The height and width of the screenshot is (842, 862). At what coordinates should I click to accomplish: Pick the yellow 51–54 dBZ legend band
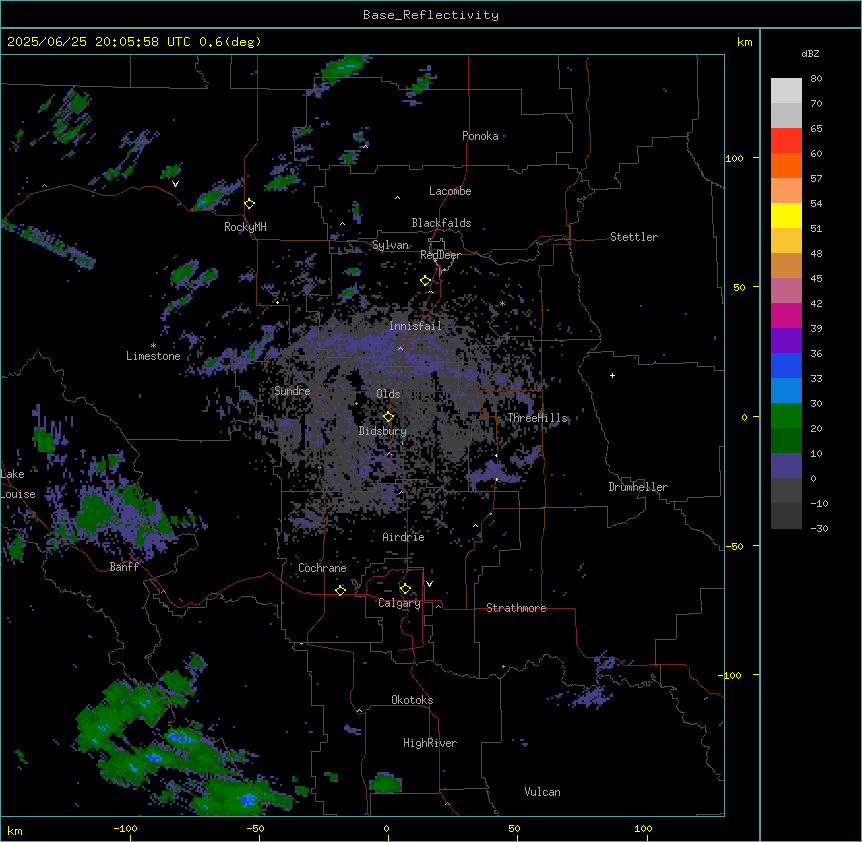tap(786, 215)
